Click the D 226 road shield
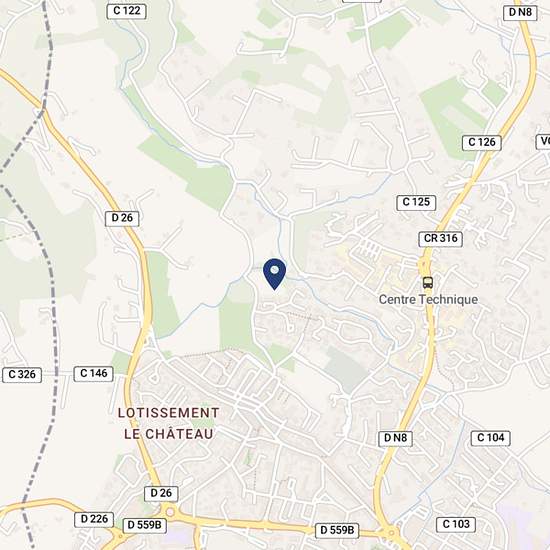 click(x=94, y=519)
